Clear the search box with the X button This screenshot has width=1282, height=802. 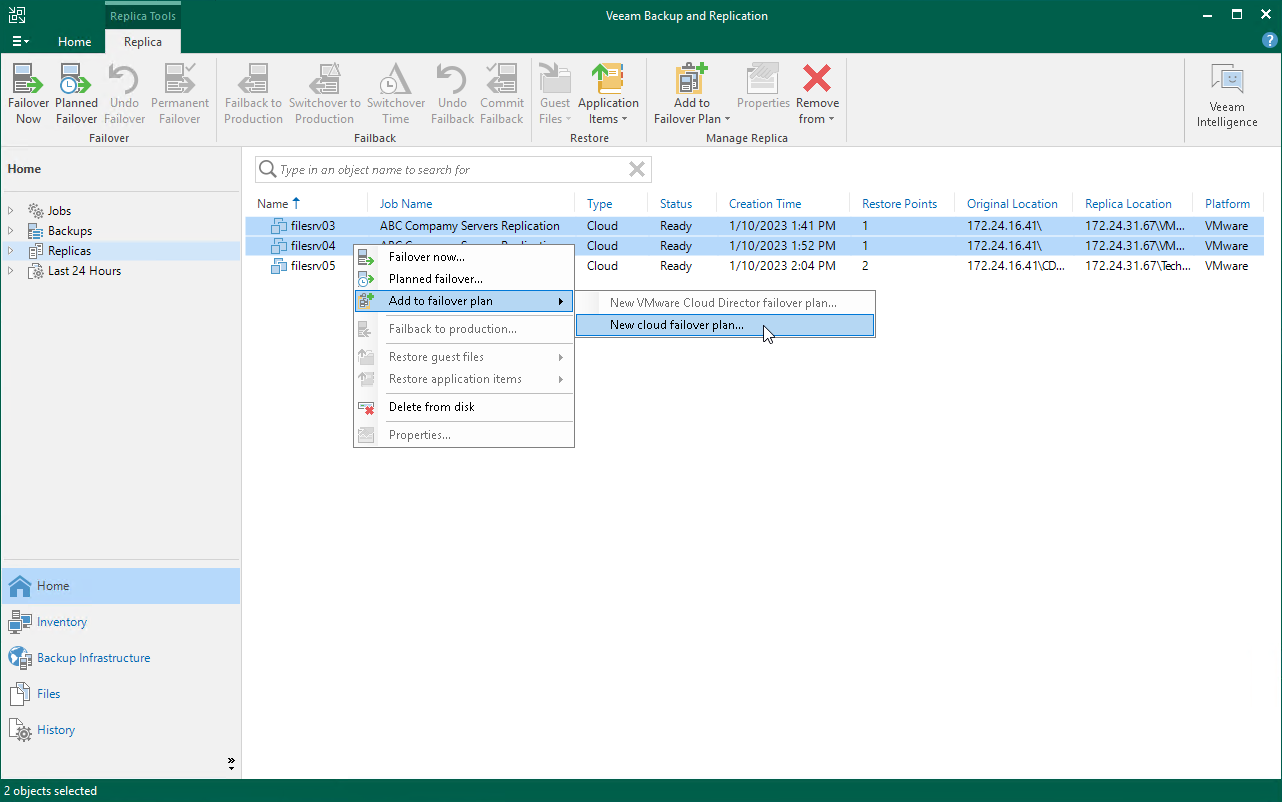coord(637,169)
